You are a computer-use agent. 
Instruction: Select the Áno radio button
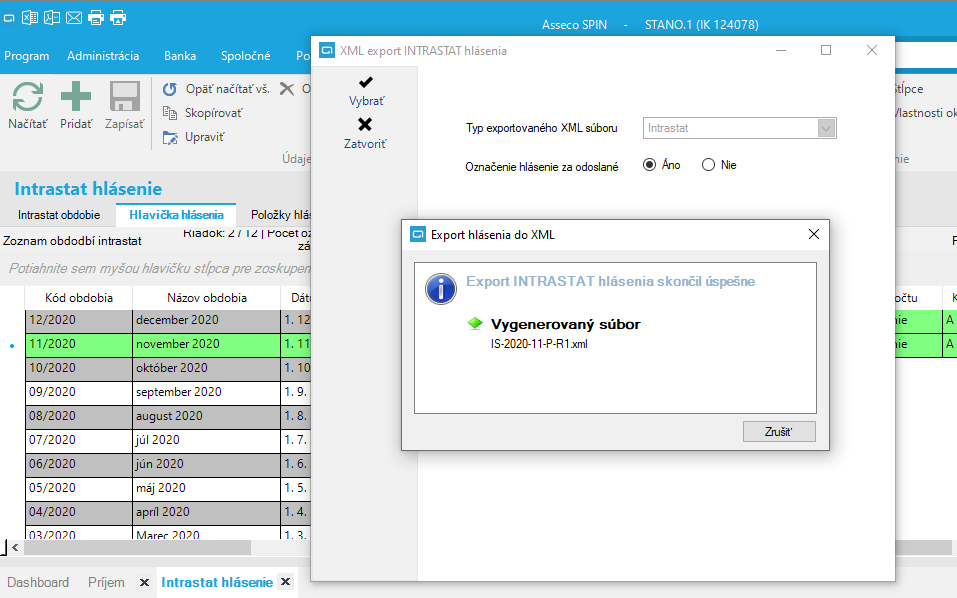(x=649, y=165)
